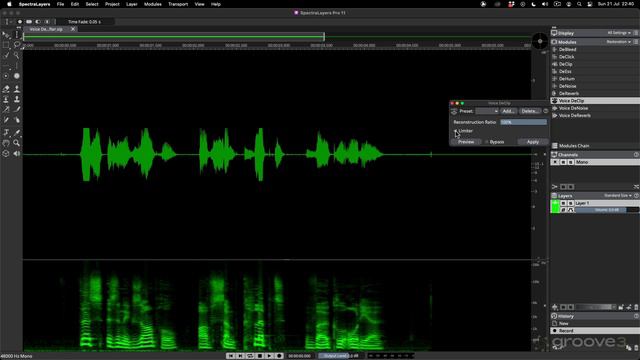This screenshot has height=360, width=640.
Task: Click the History panel clock icon
Action: 554,316
